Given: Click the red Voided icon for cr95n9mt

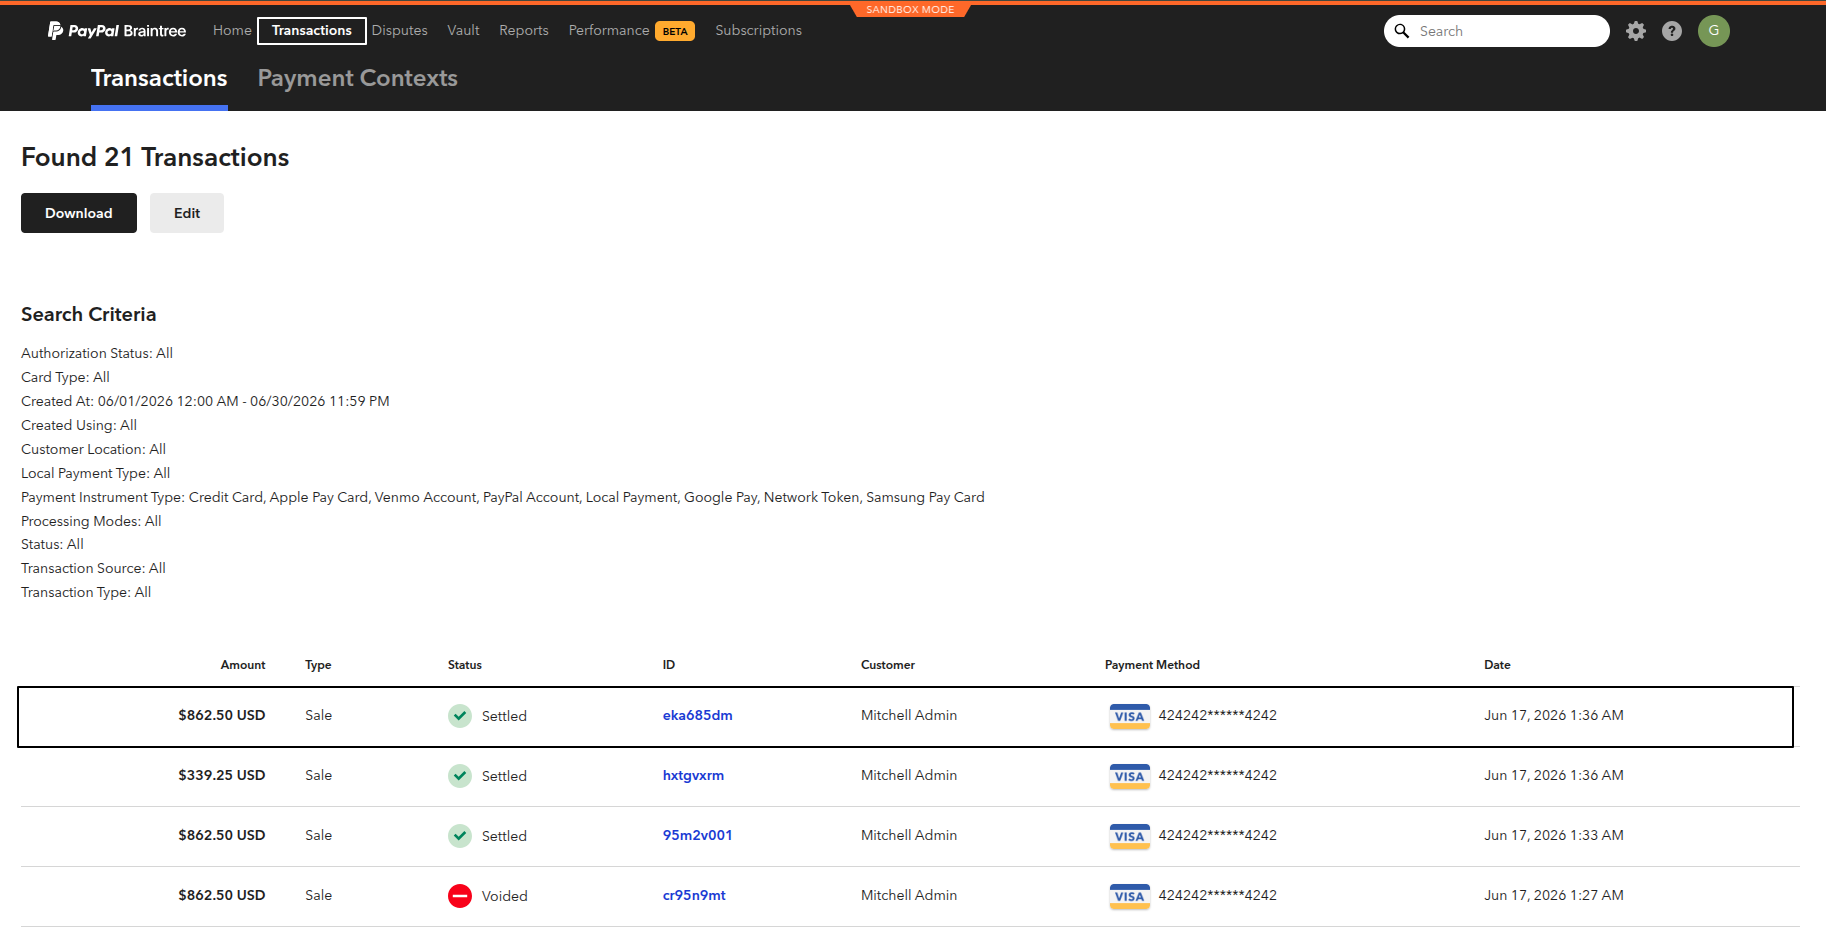Looking at the screenshot, I should point(460,896).
